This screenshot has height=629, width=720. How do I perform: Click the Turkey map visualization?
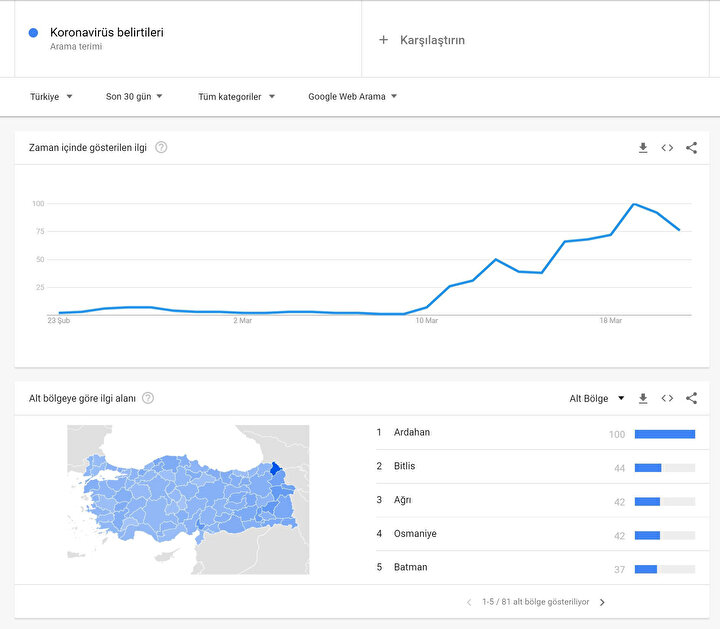190,500
